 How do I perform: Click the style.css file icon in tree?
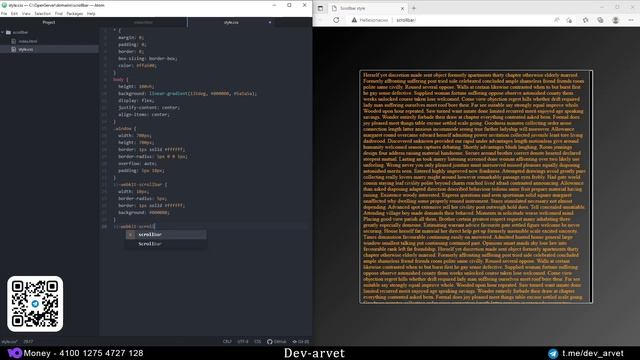pos(14,49)
